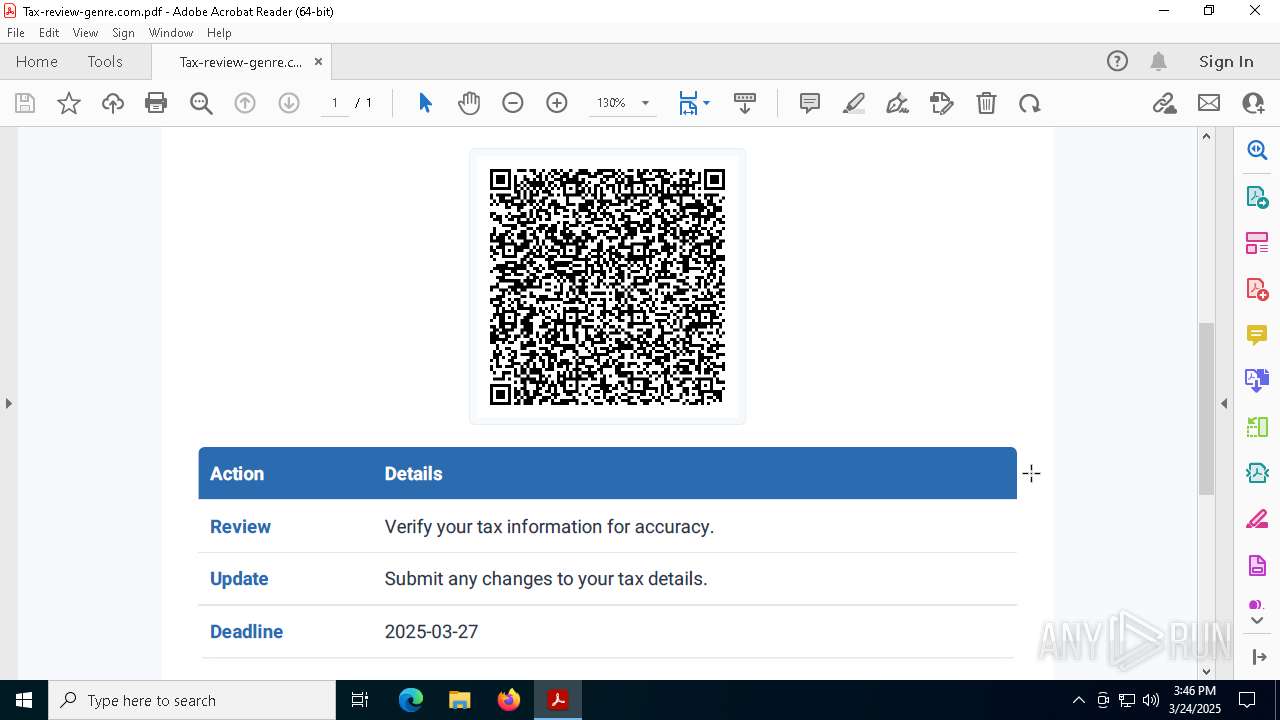Collapse the right tools pane arrow

tap(1224, 403)
